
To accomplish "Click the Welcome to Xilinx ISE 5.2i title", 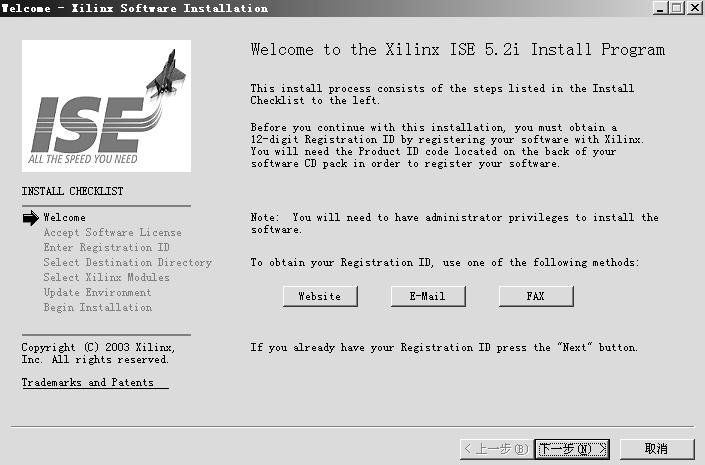I will 458,49.
